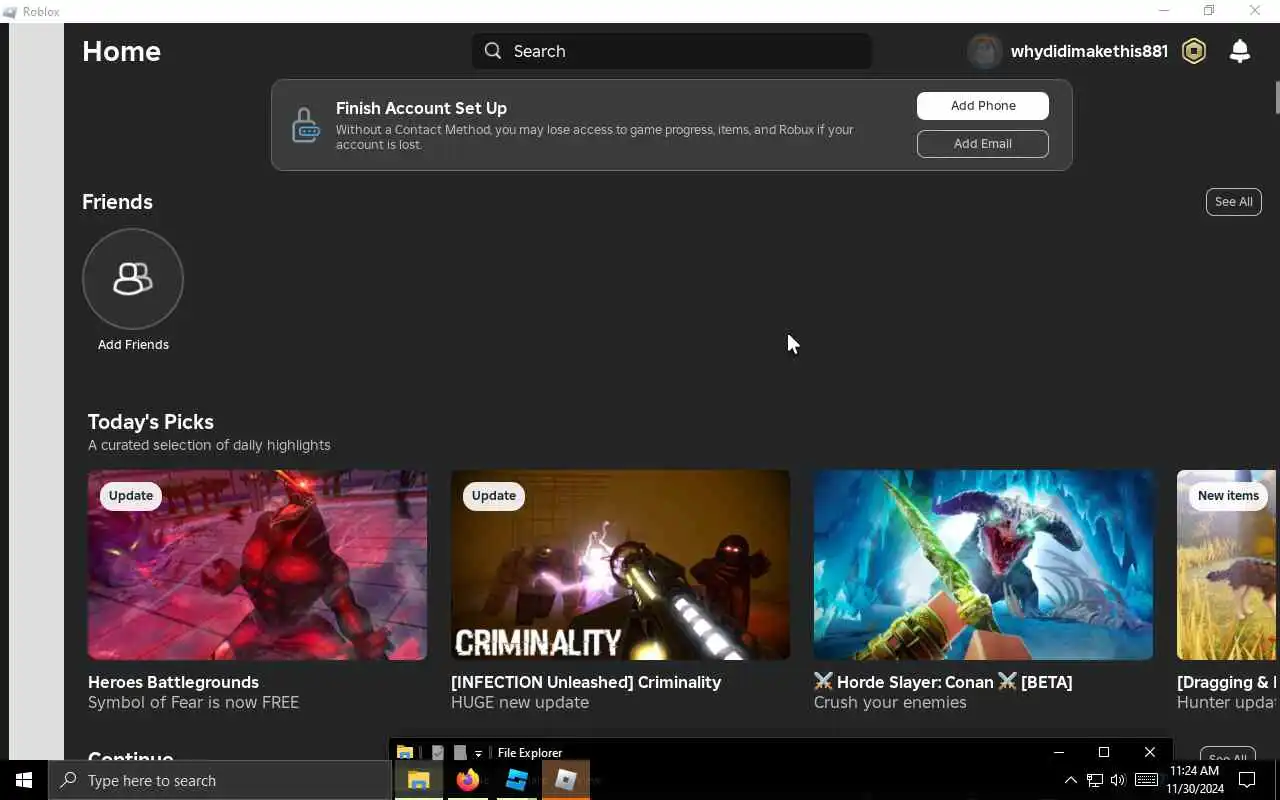The image size is (1280, 800).
Task: Click the Home page heading
Action: [121, 51]
